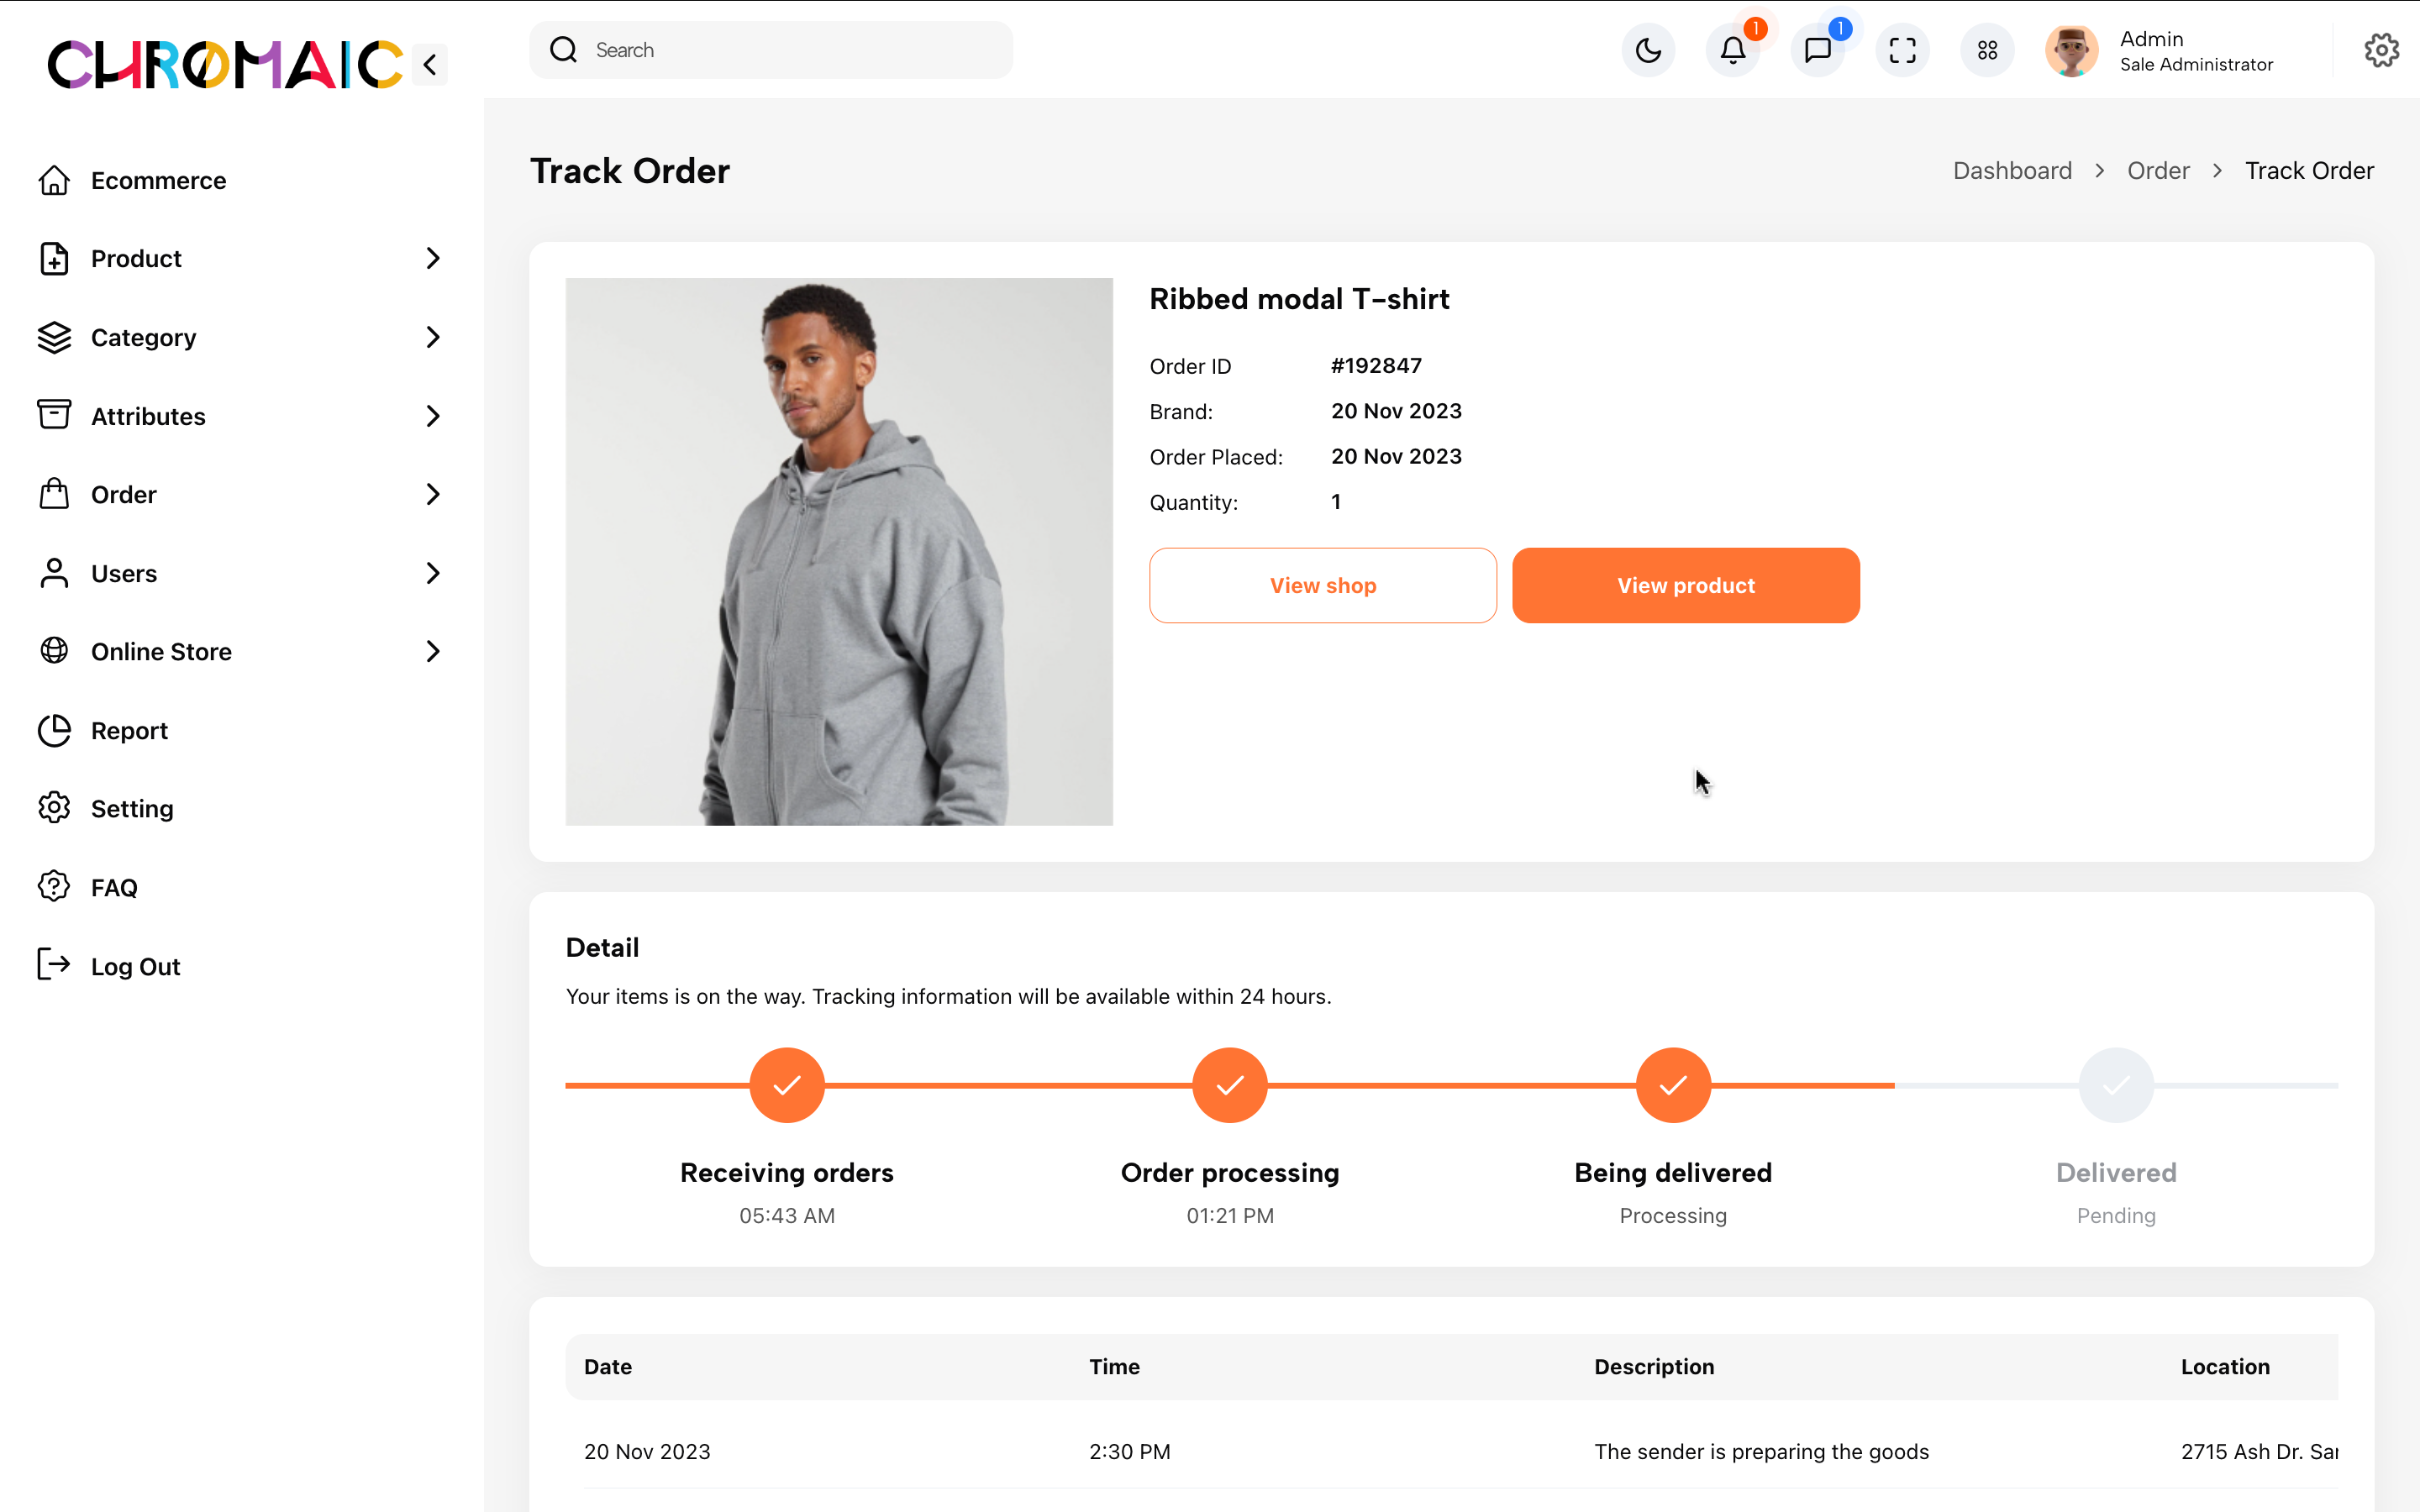
Task: Expand the Online Store submenu
Action: coord(432,652)
